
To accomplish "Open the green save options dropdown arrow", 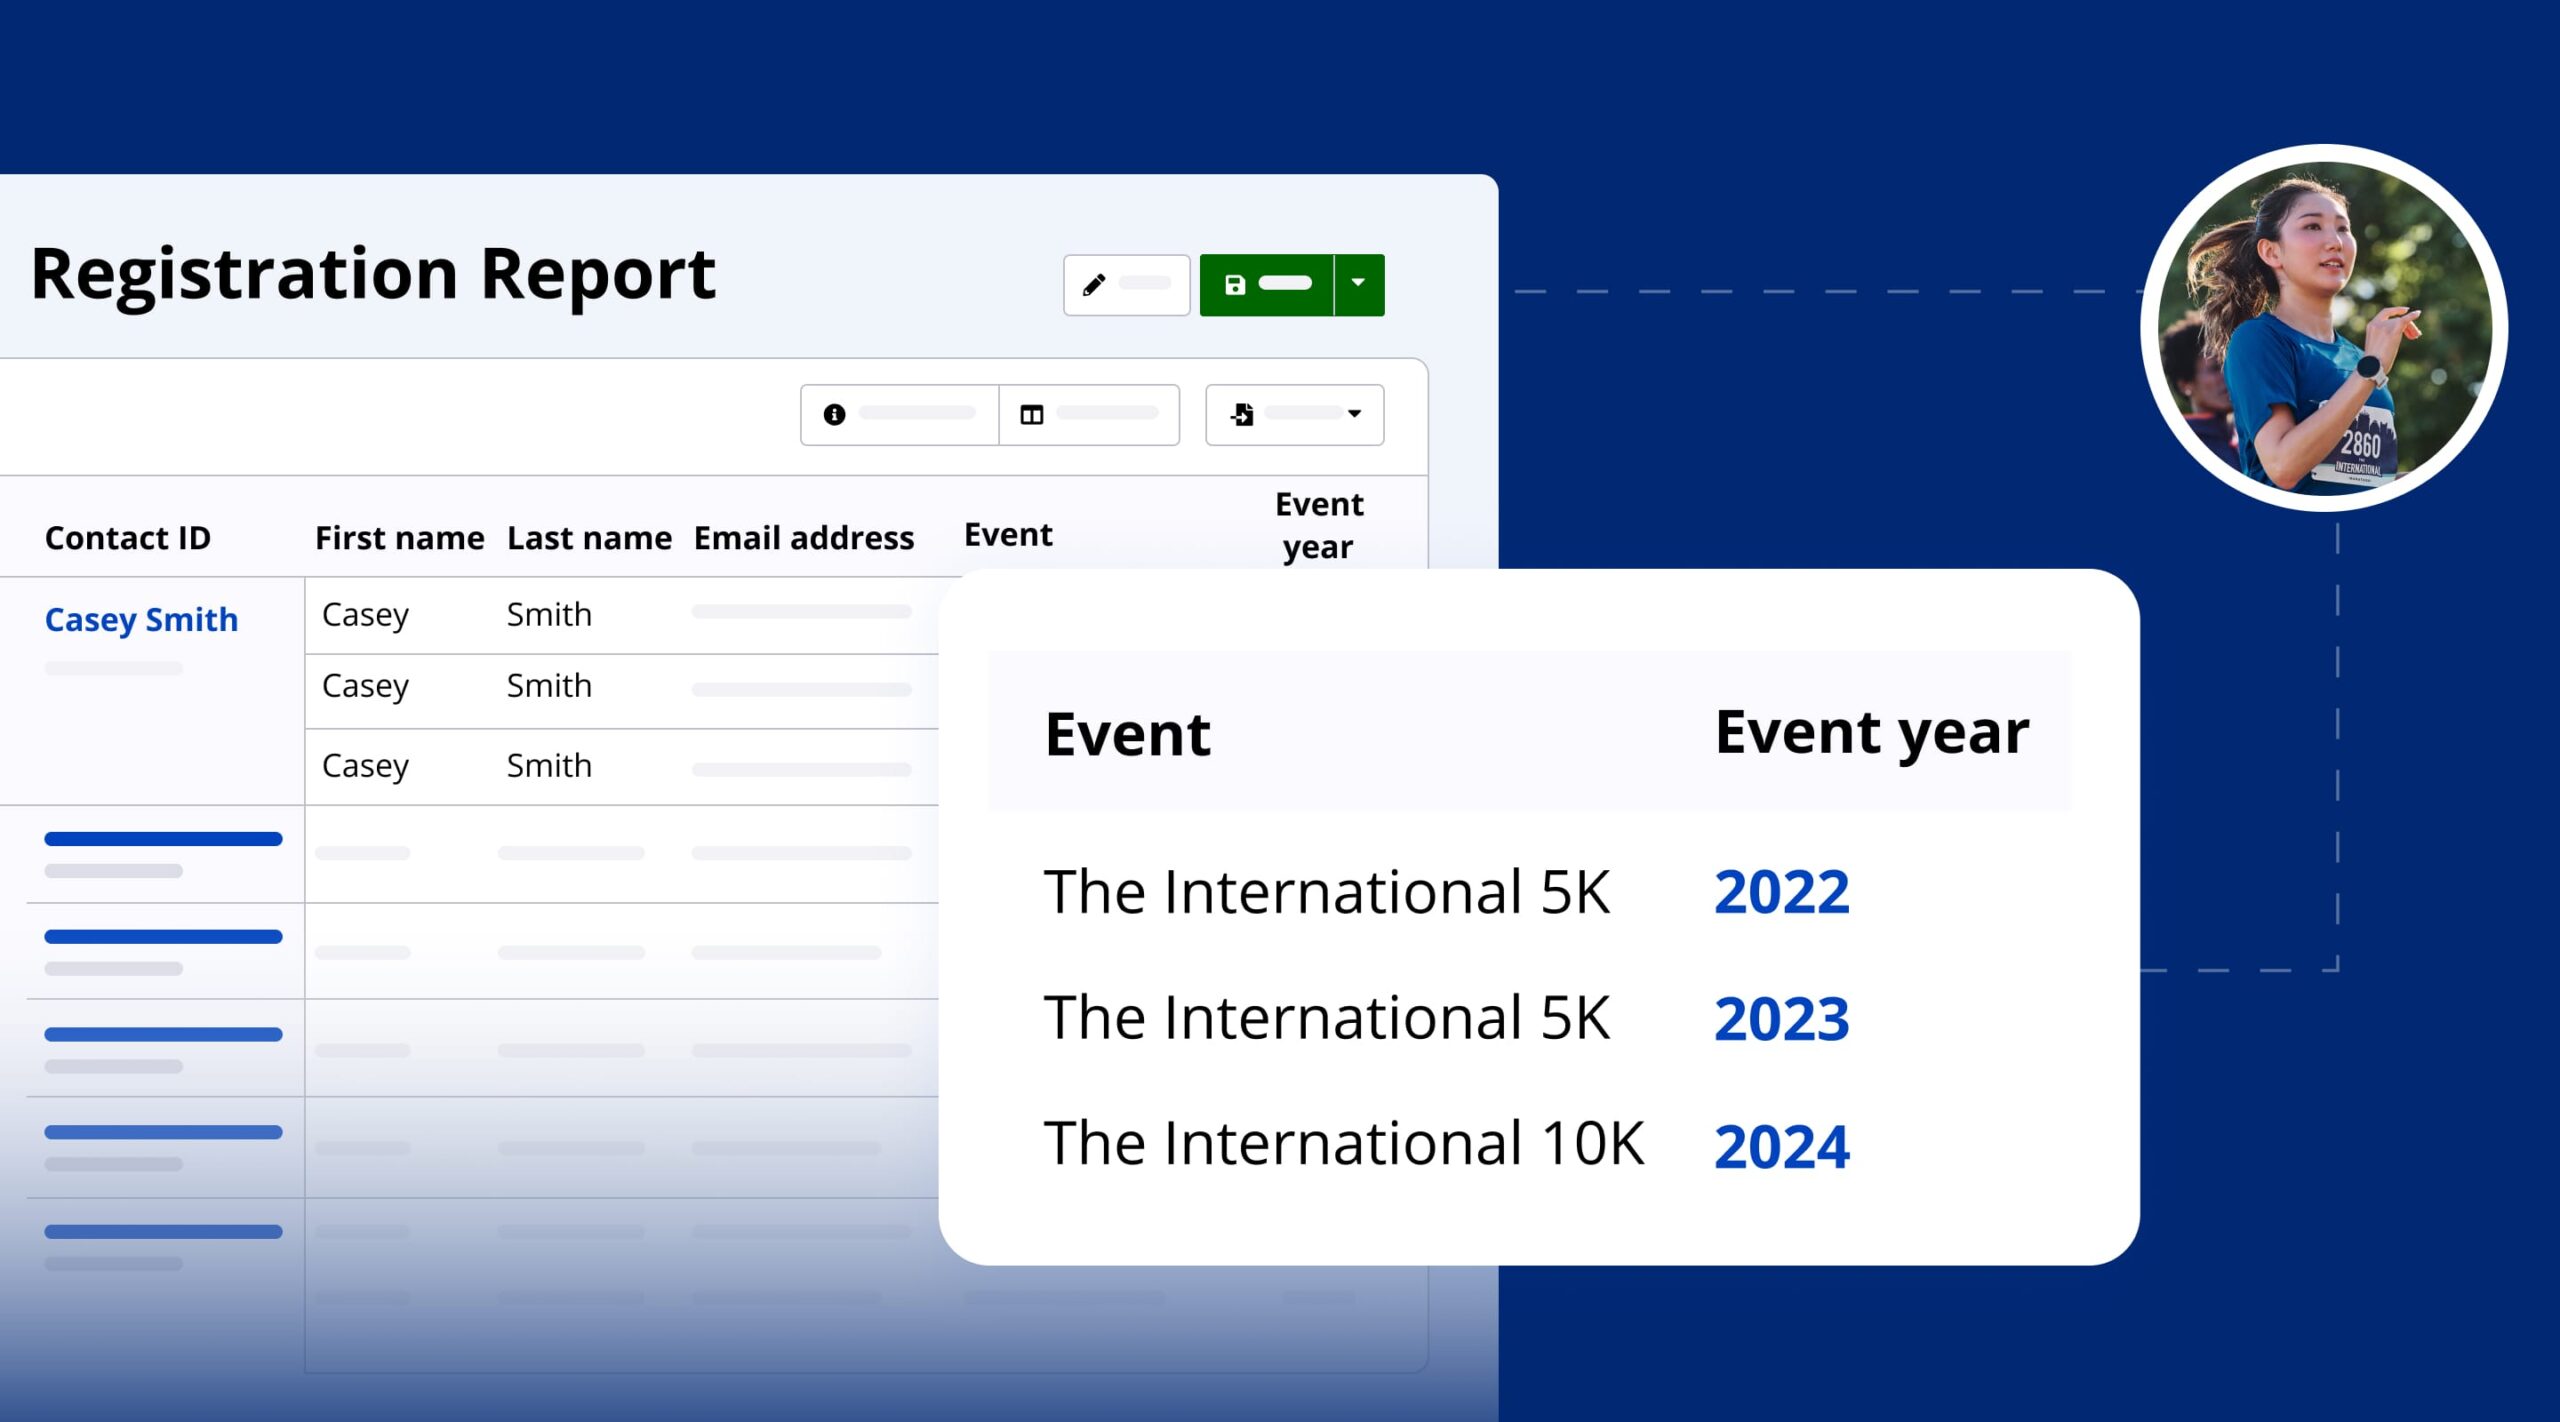I will coord(1358,284).
